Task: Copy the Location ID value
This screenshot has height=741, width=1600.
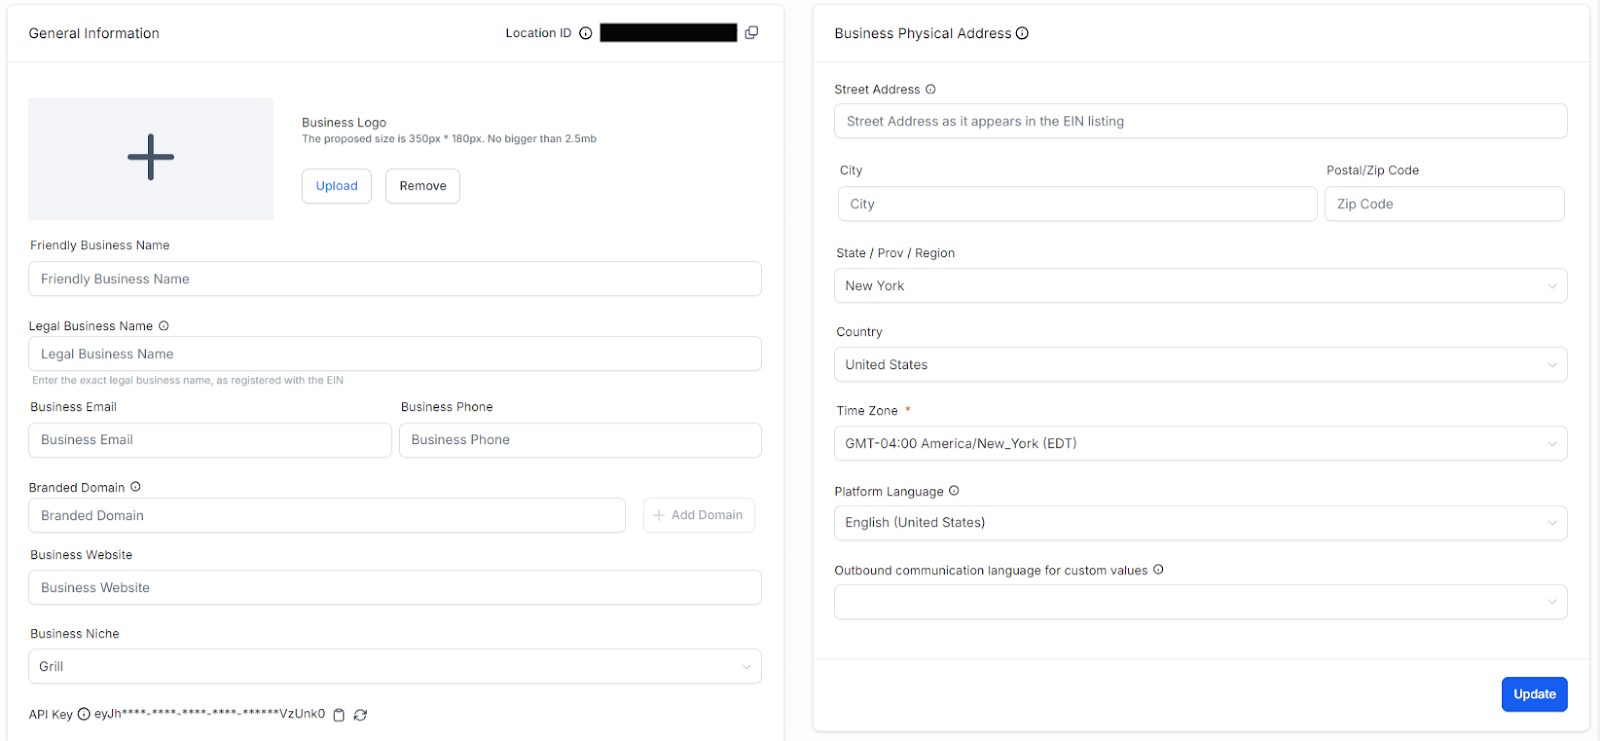Action: click(751, 33)
